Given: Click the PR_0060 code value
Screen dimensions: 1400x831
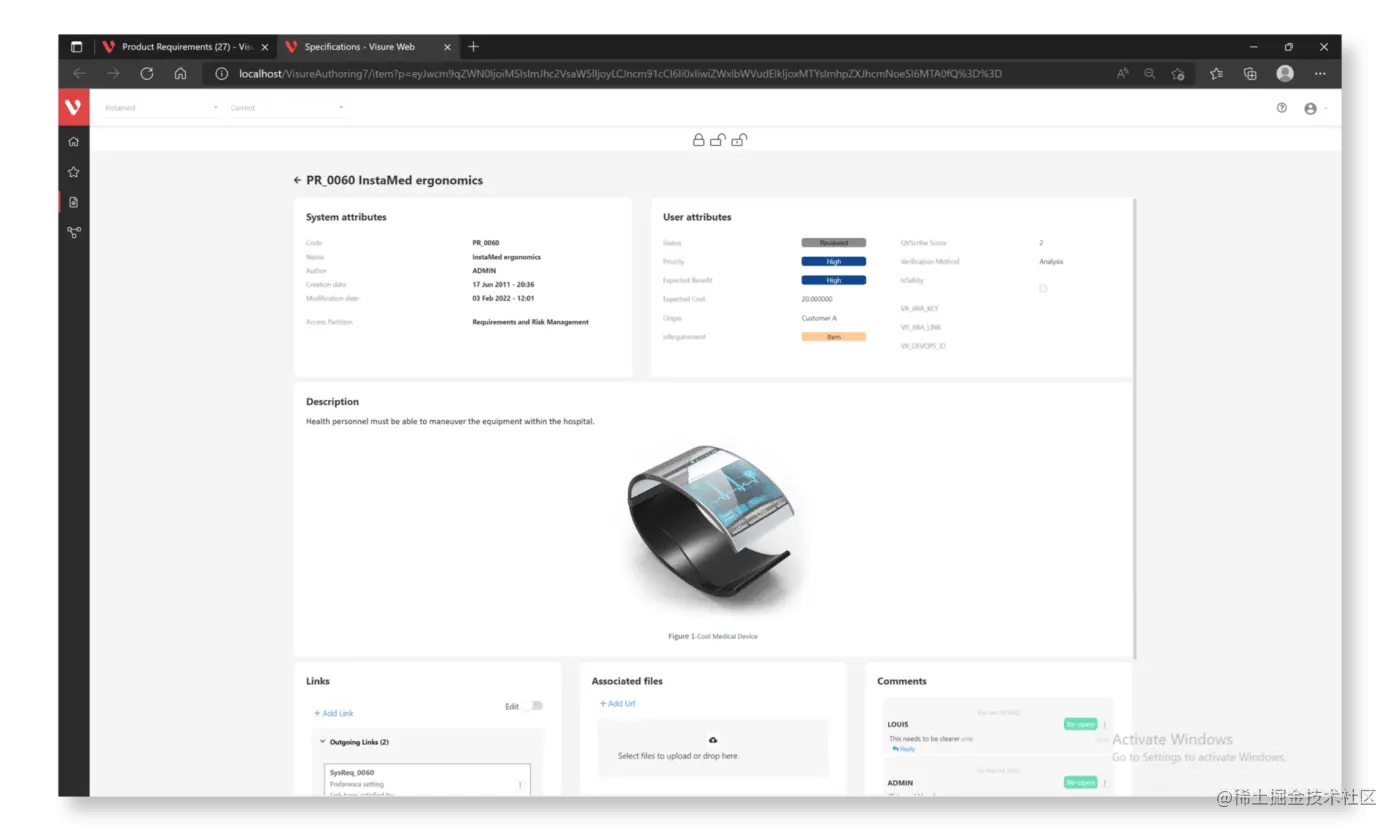Looking at the screenshot, I should coord(486,243).
